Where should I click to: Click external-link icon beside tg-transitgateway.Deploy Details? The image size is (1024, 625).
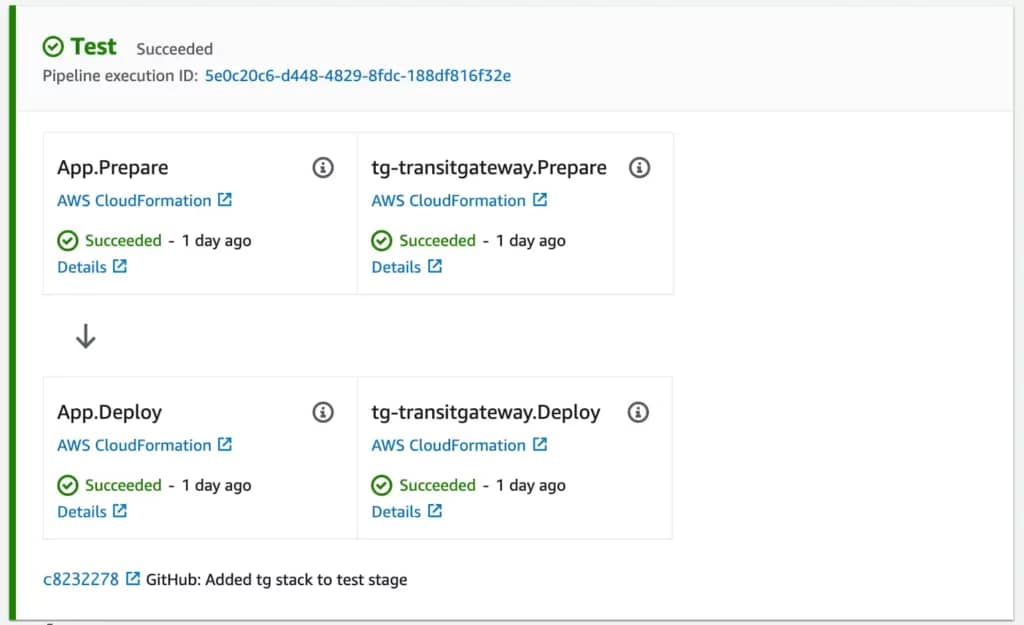tap(435, 511)
